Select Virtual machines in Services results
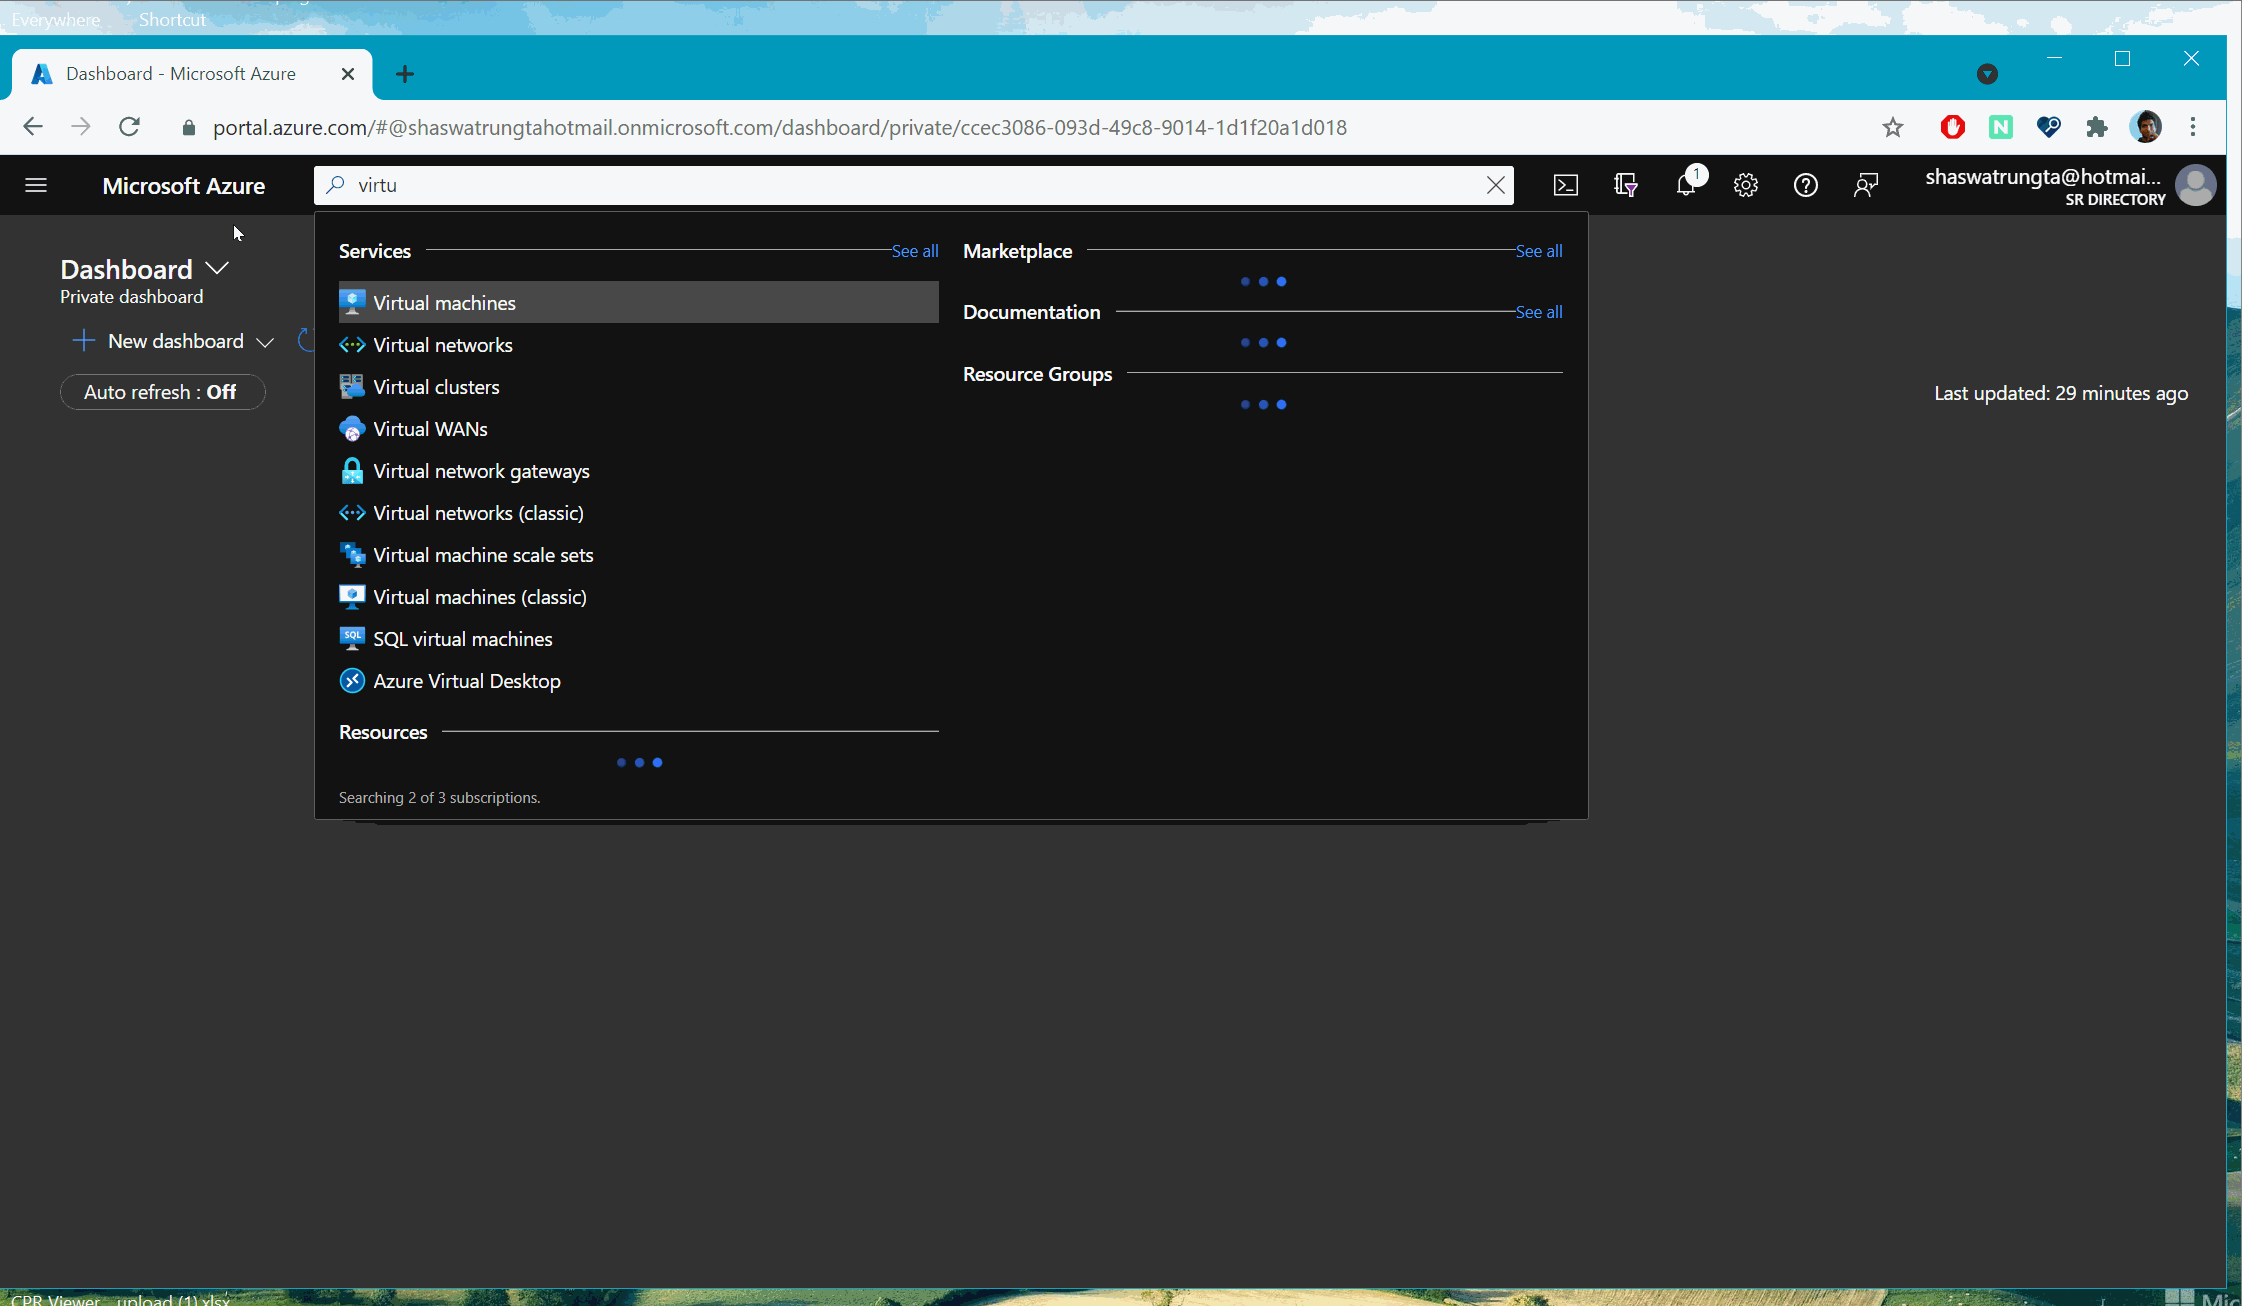This screenshot has height=1306, width=2242. click(x=638, y=302)
